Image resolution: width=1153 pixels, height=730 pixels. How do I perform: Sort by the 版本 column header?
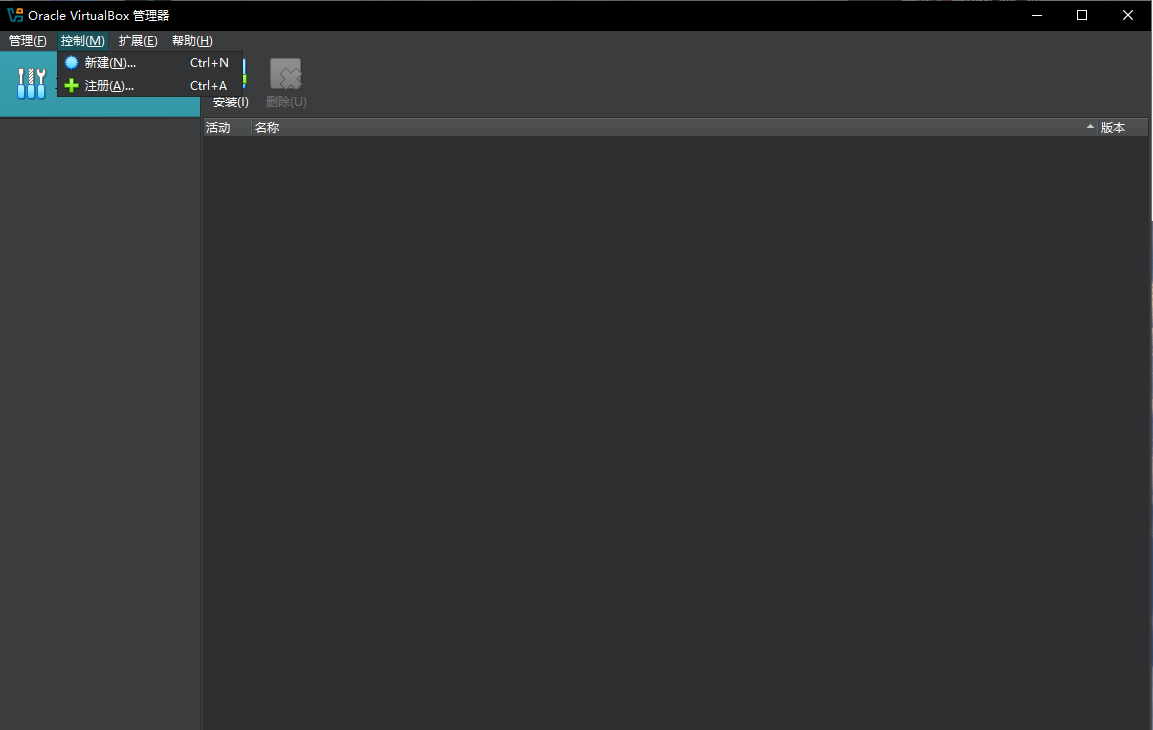[1123, 128]
